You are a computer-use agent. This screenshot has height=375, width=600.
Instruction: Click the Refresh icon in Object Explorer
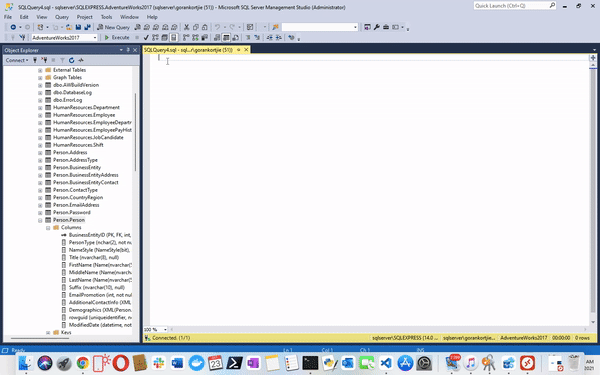(71, 60)
